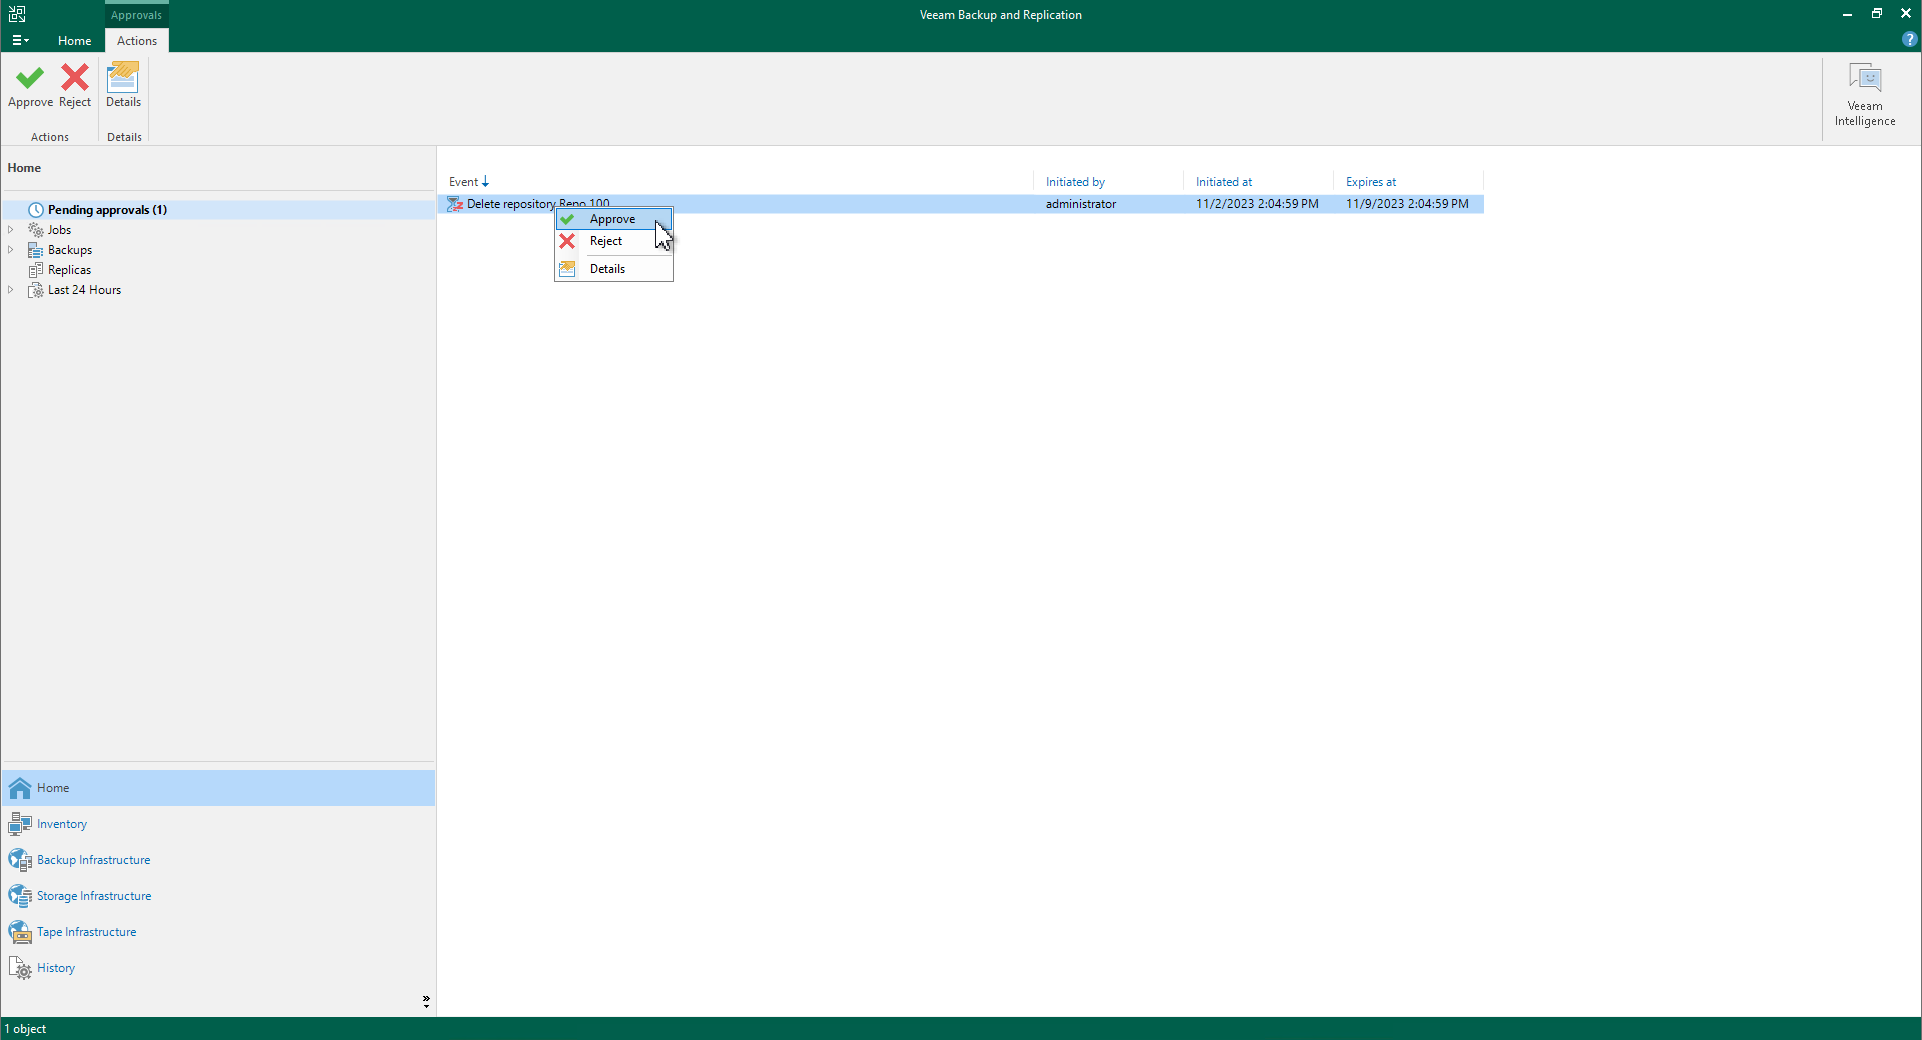Select Jobs in the Home tree
Viewport: 1922px width, 1040px height.
point(59,230)
